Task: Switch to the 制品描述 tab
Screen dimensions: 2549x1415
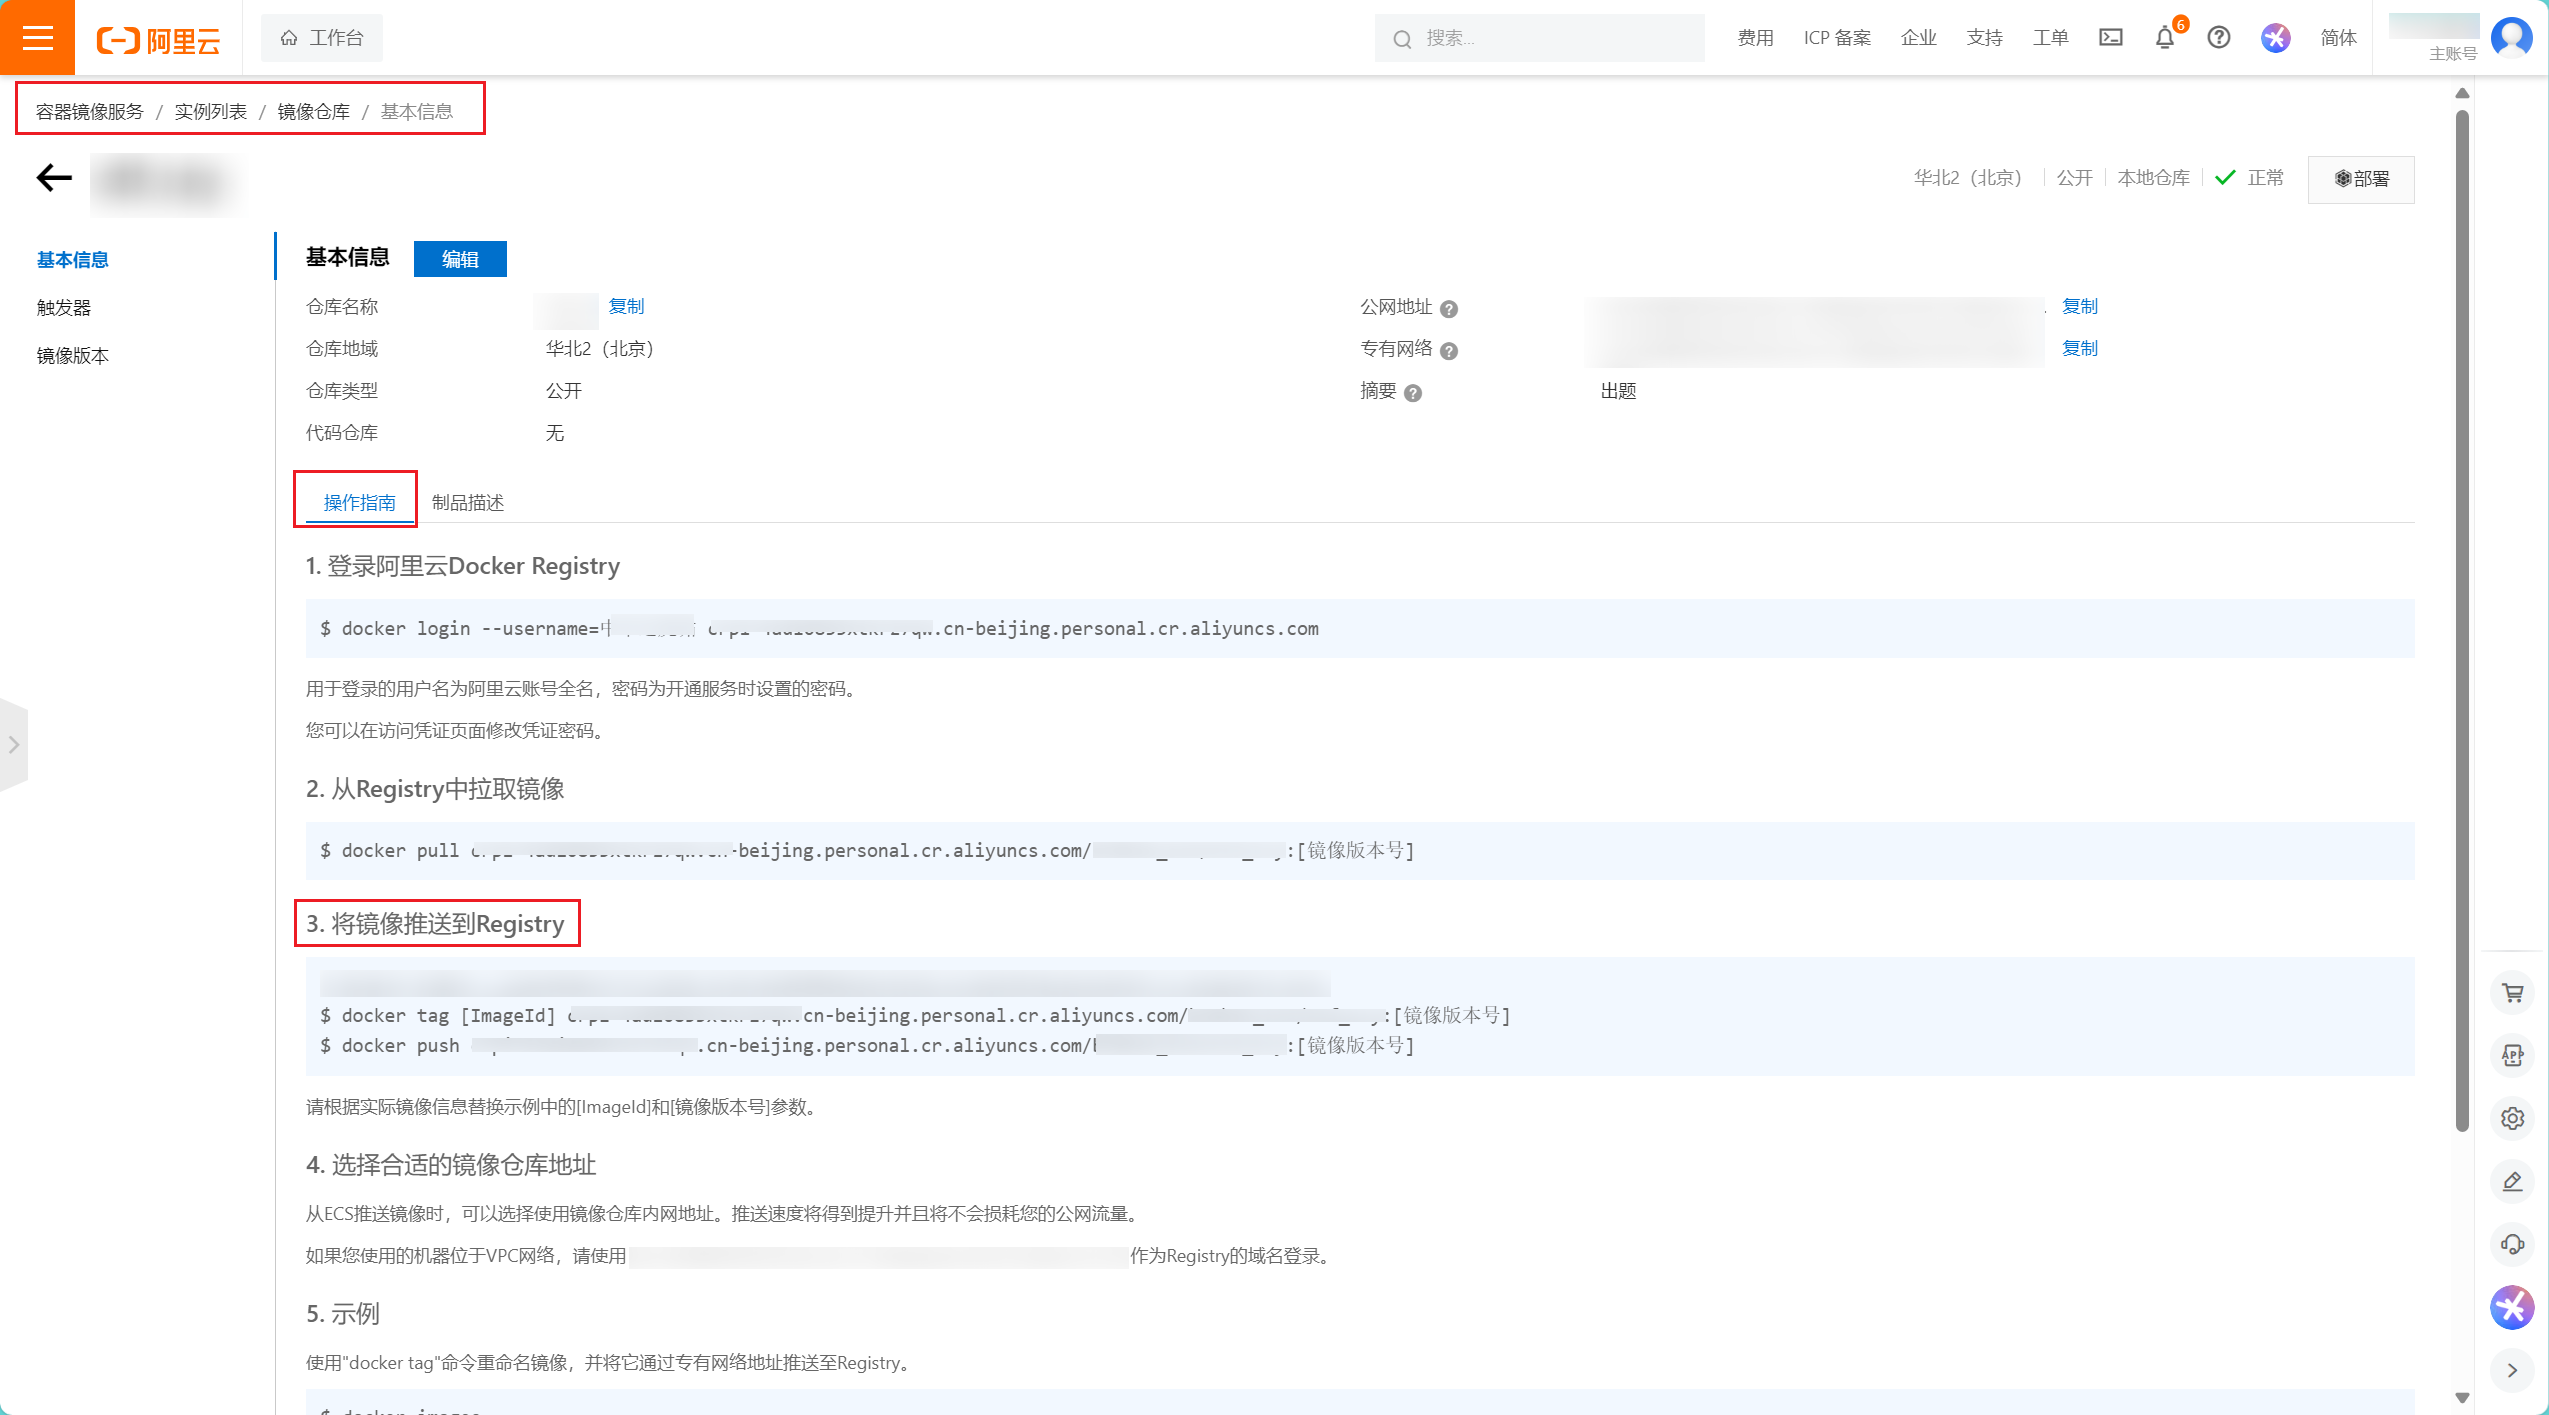Action: click(468, 502)
